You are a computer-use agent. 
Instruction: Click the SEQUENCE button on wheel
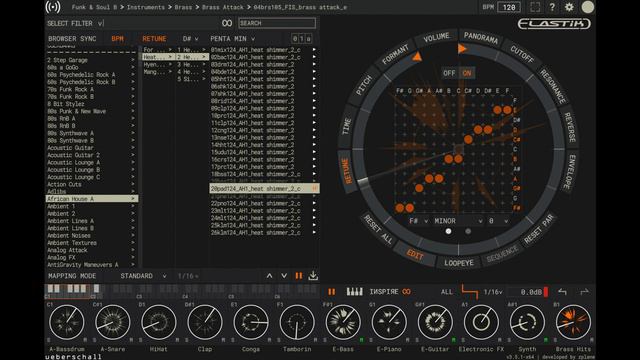[x=502, y=255]
